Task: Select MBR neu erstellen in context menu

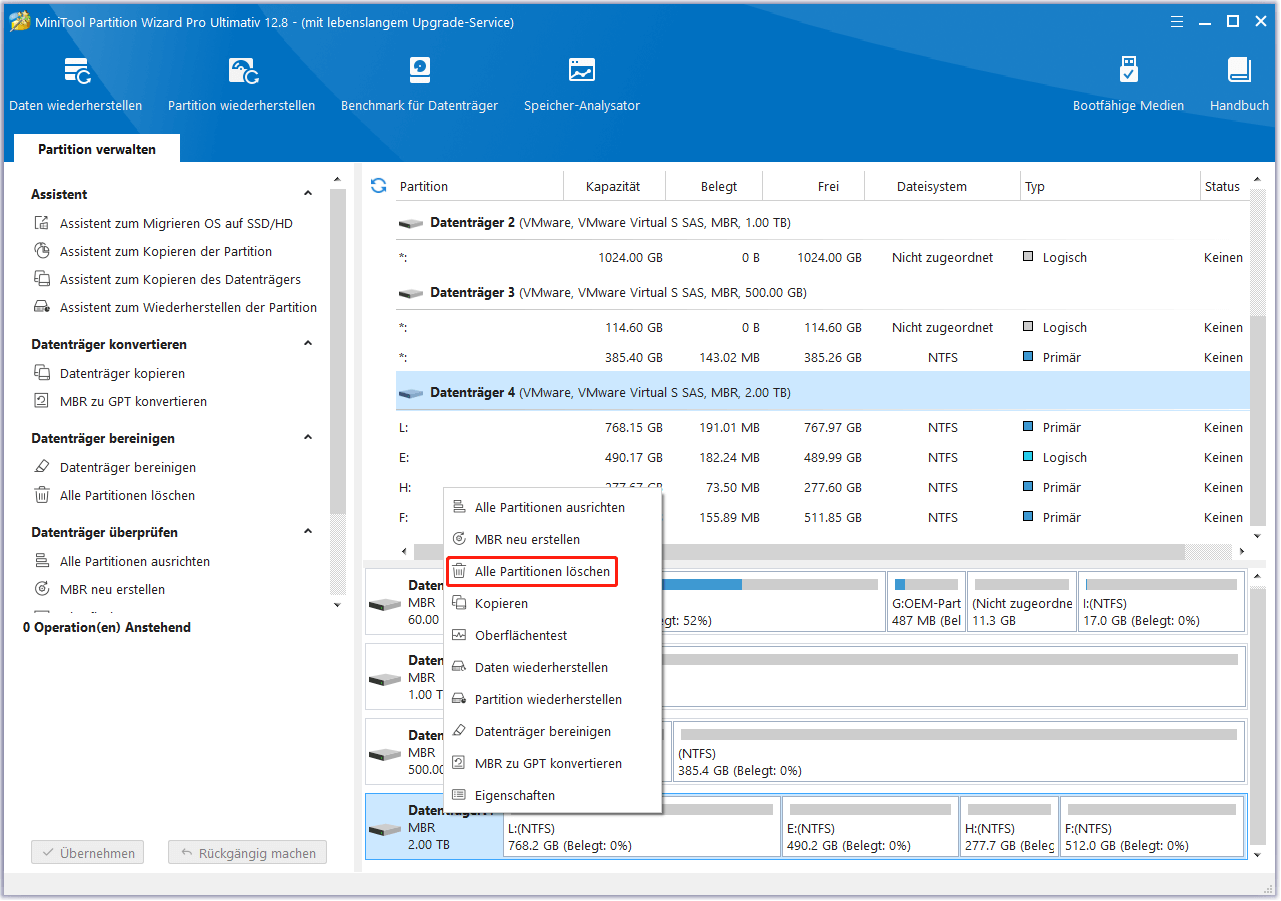Action: click(552, 540)
